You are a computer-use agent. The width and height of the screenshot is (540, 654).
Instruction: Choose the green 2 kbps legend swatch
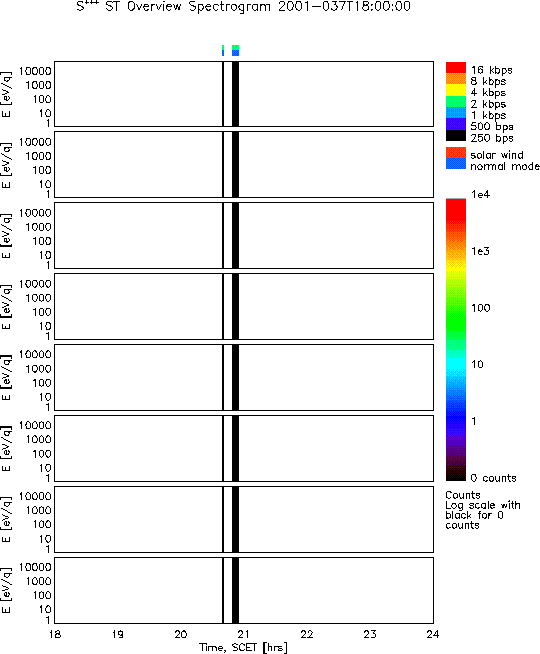tap(456, 101)
